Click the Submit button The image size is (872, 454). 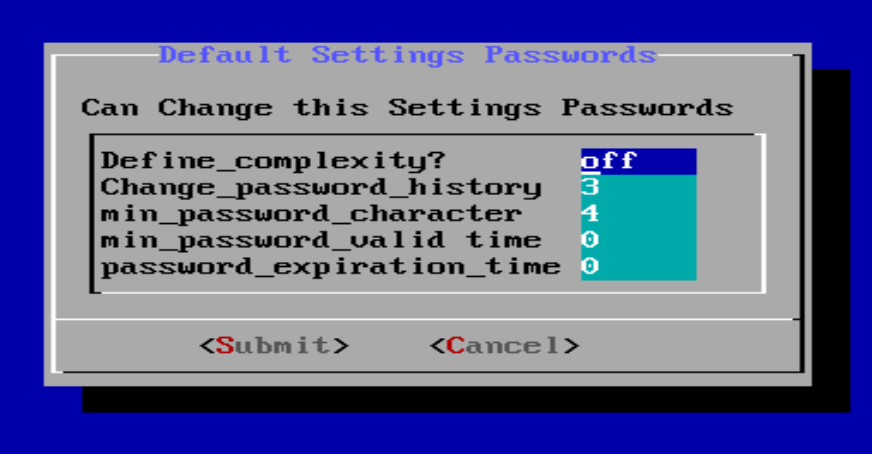click(274, 346)
